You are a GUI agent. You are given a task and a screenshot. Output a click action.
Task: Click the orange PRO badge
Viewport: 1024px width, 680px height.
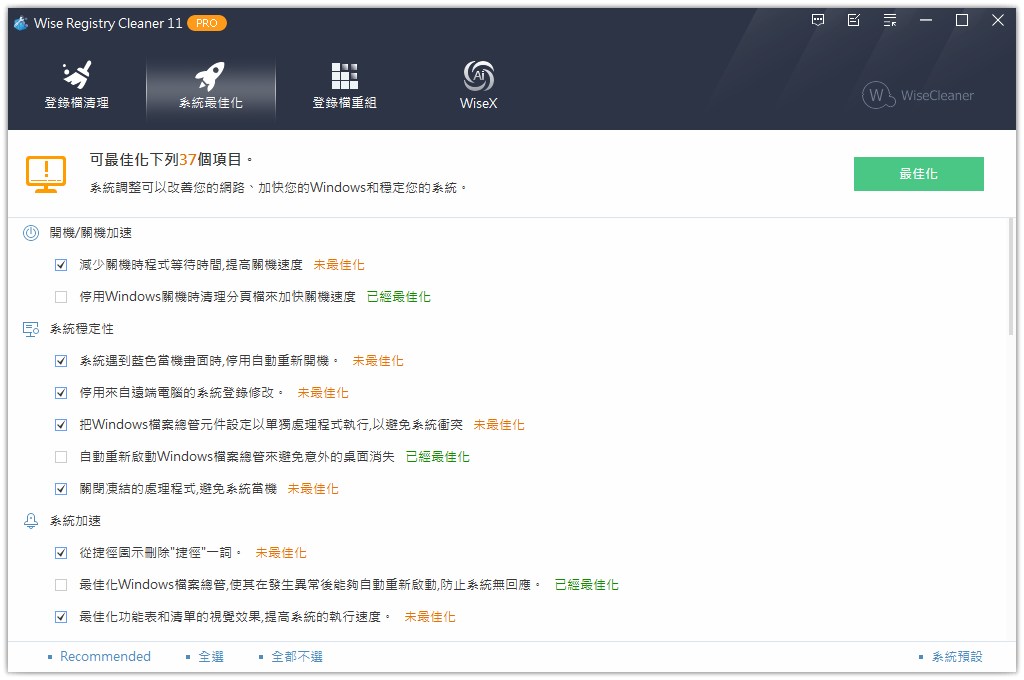tap(206, 24)
